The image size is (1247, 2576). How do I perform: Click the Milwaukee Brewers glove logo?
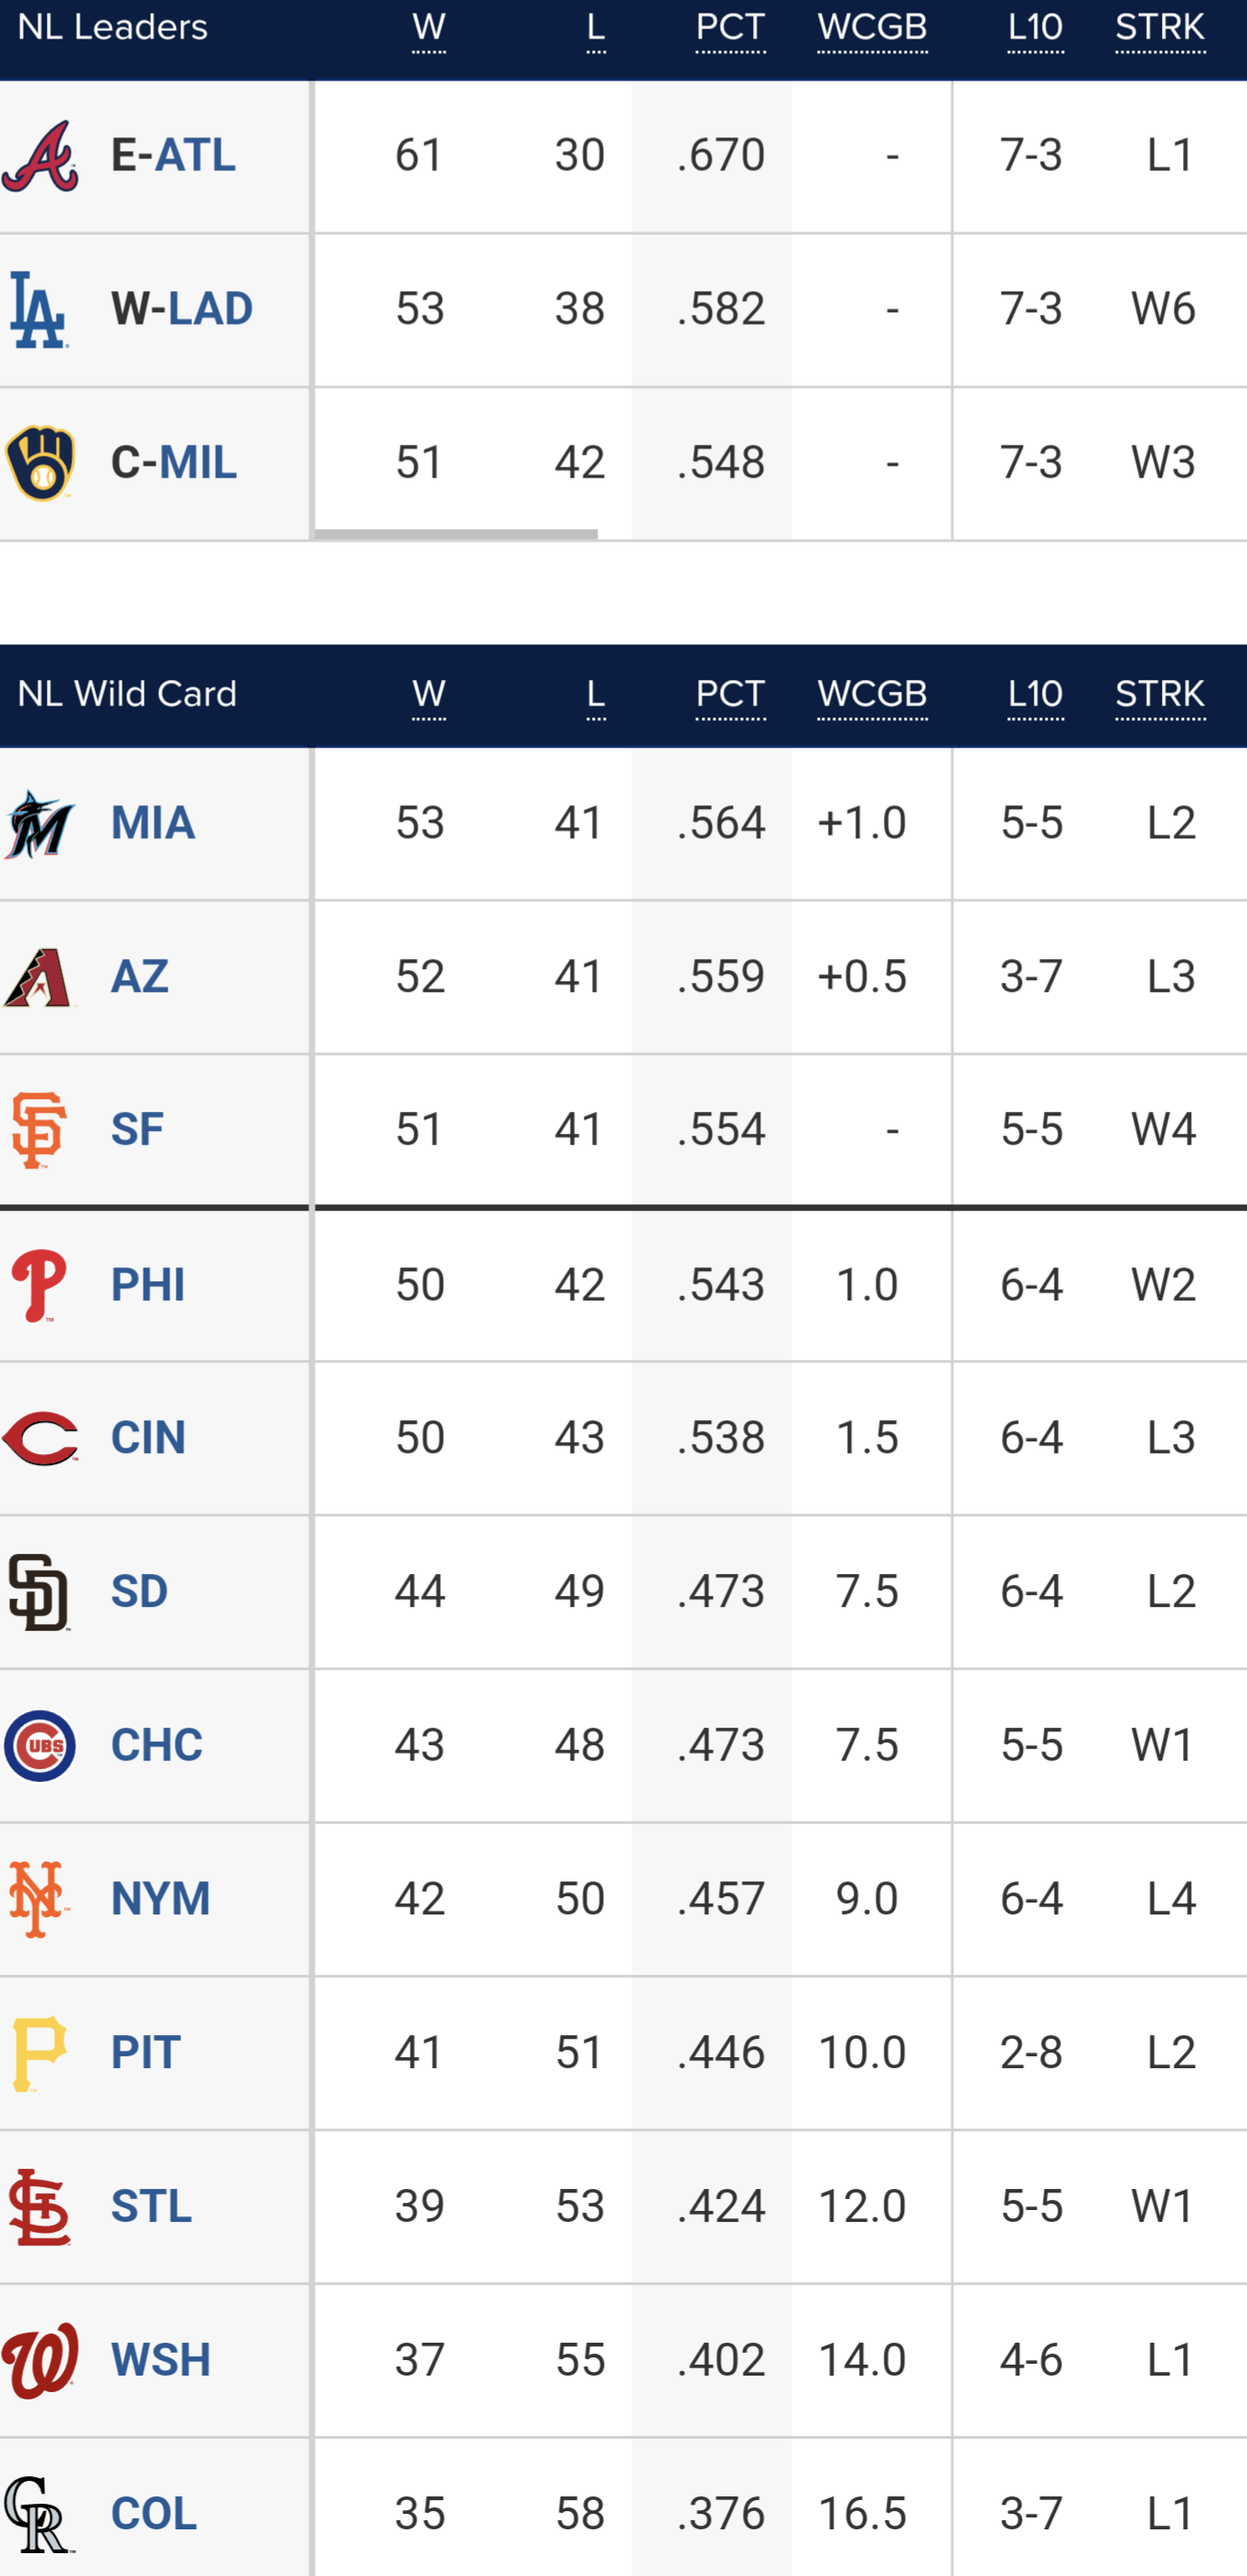(40, 463)
